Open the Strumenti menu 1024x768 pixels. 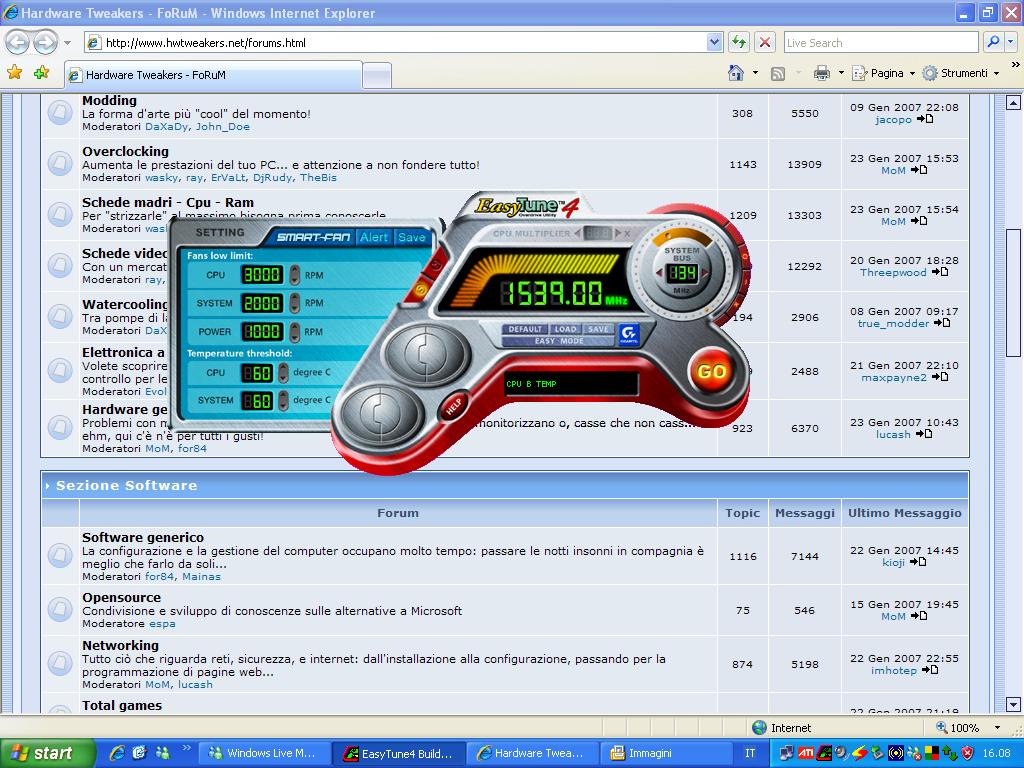click(961, 73)
